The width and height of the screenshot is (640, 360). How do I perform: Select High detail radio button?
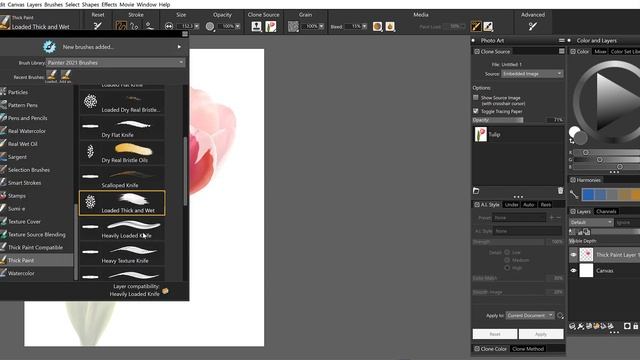pyautogui.click(x=507, y=268)
